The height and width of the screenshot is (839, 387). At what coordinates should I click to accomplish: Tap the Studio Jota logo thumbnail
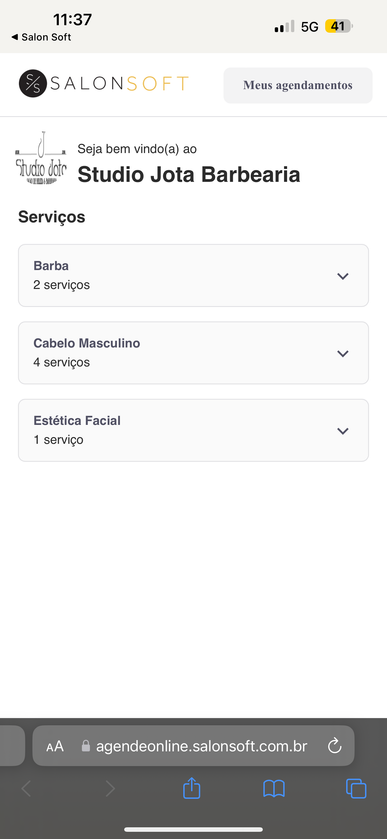pyautogui.click(x=41, y=158)
